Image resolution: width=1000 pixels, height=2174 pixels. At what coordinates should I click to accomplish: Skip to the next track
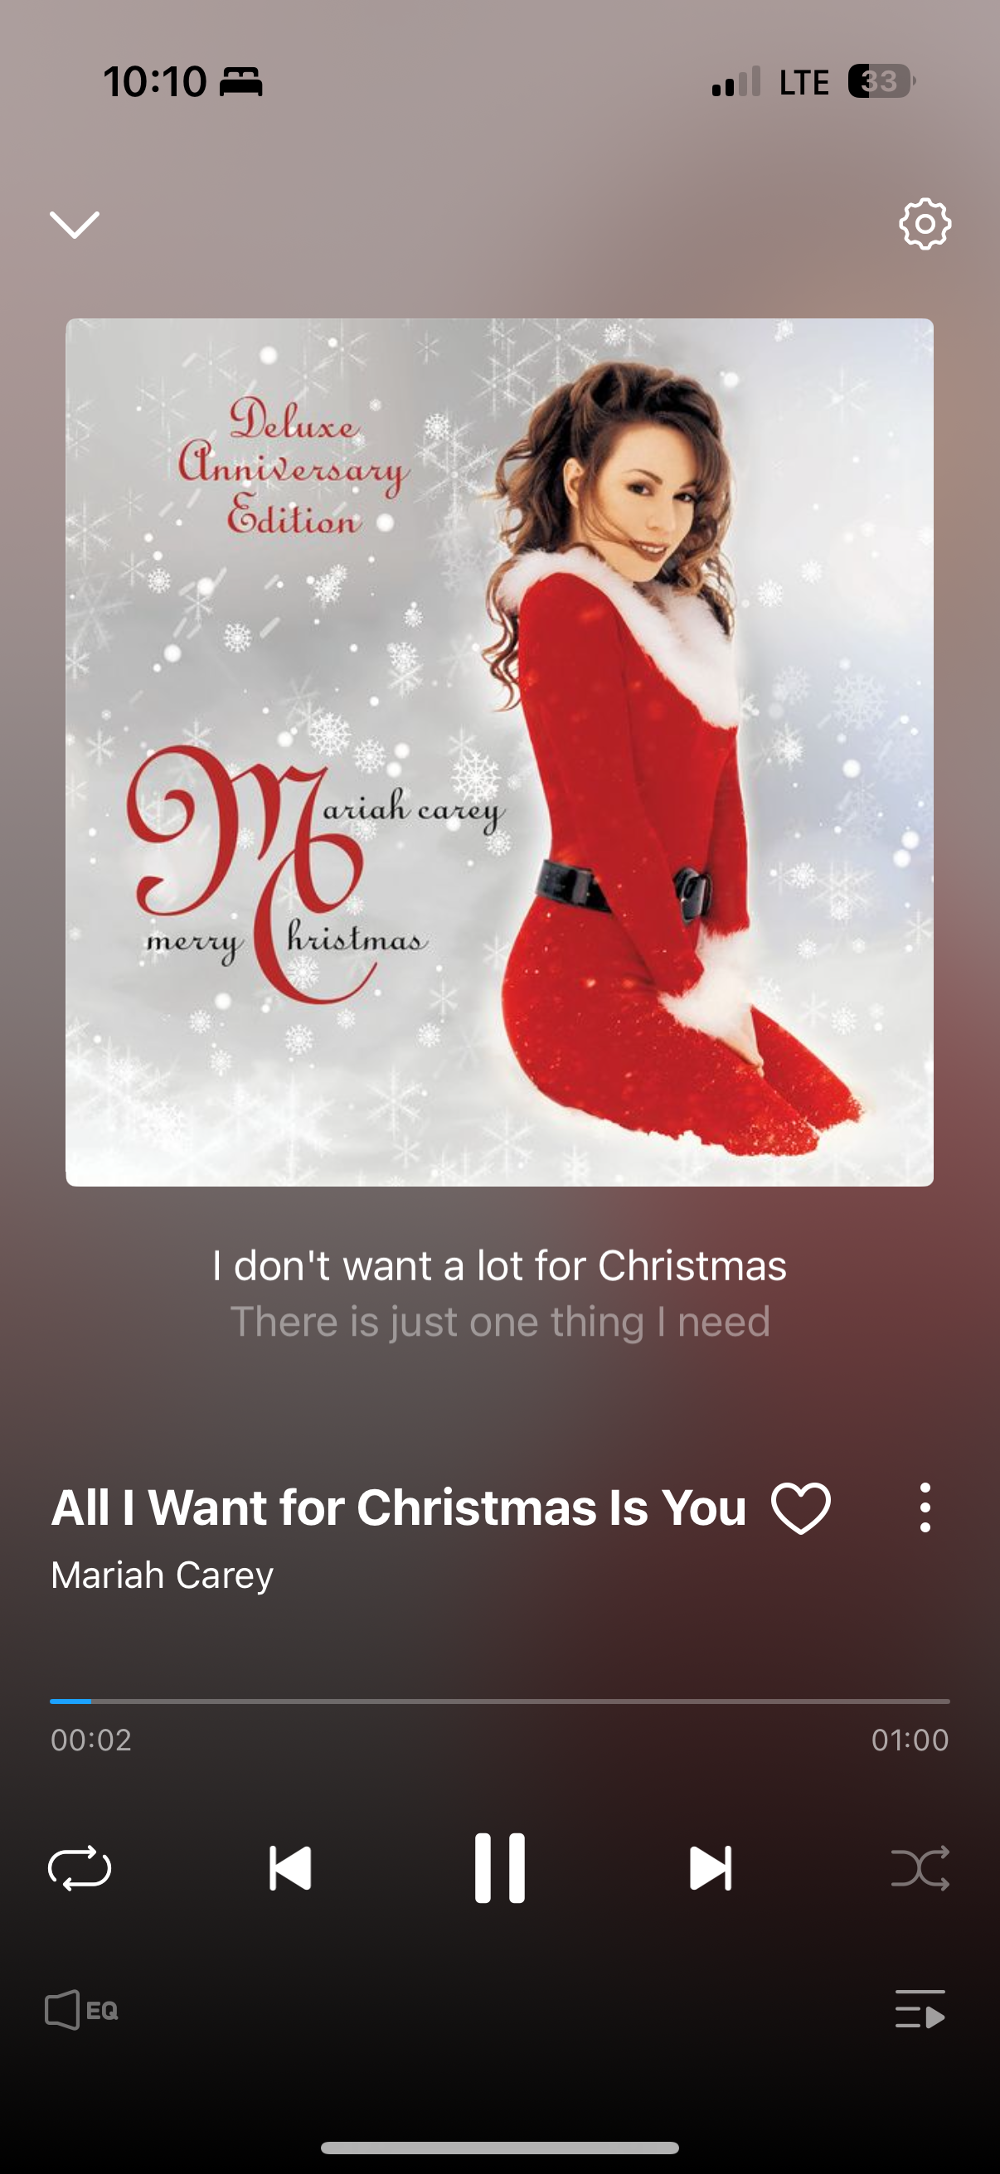[711, 1868]
